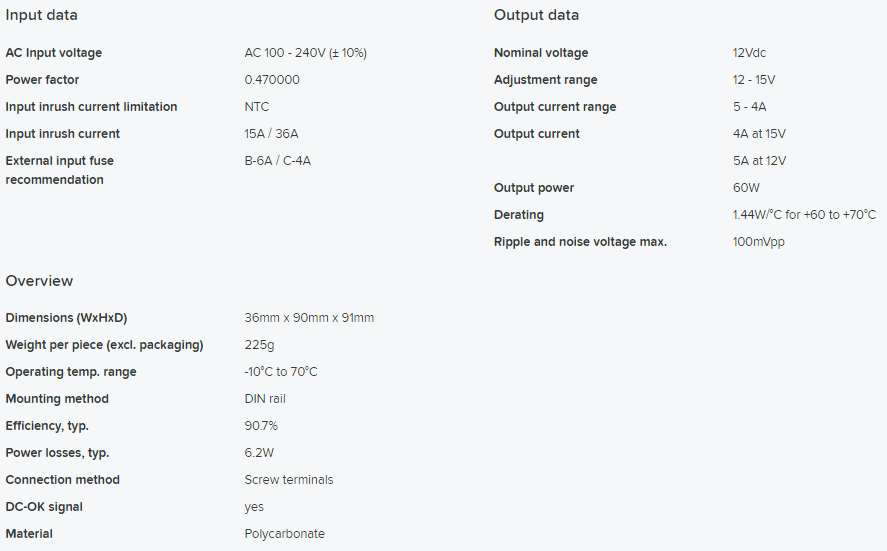Image resolution: width=887 pixels, height=551 pixels.
Task: Select the Adjustment range 12 - 15V value
Action: [753, 80]
